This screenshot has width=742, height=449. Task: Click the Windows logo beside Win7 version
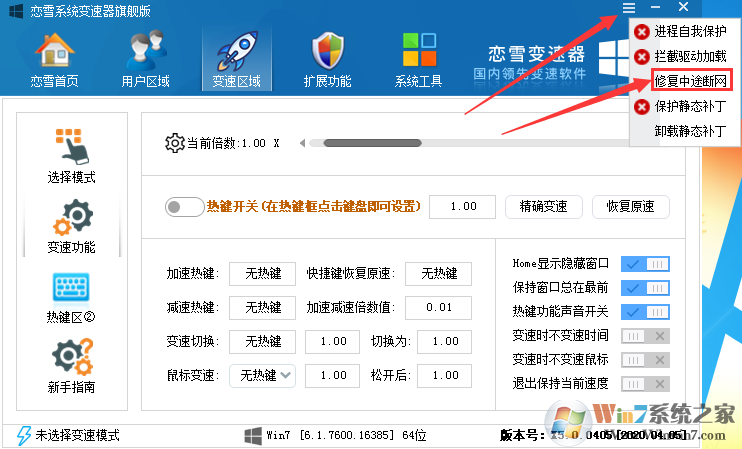point(253,435)
